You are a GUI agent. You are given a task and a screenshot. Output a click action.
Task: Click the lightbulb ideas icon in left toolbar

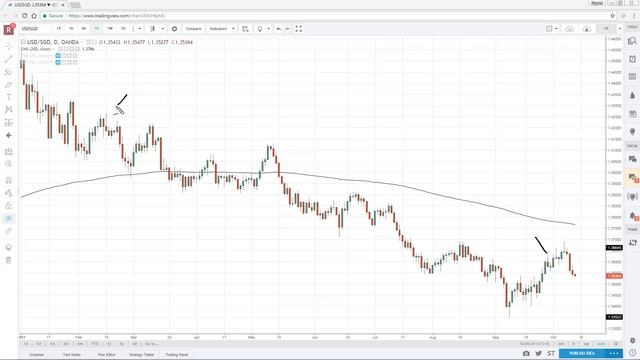tap(9, 247)
